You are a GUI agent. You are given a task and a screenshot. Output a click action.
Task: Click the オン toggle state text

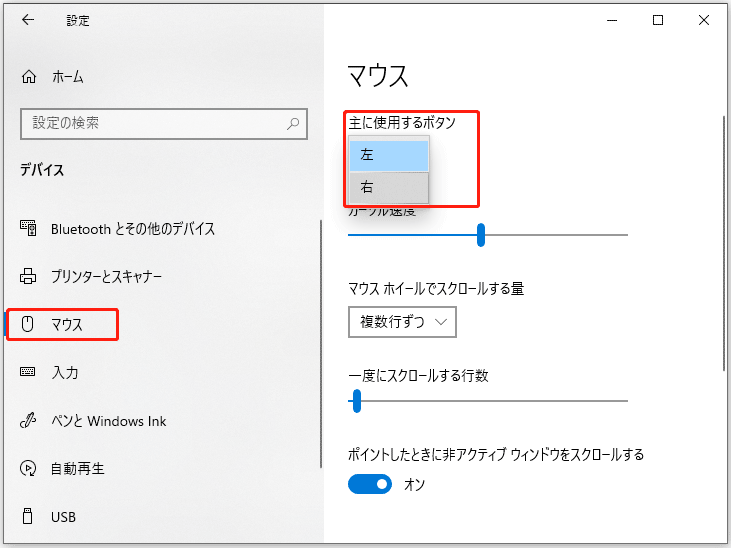point(414,485)
